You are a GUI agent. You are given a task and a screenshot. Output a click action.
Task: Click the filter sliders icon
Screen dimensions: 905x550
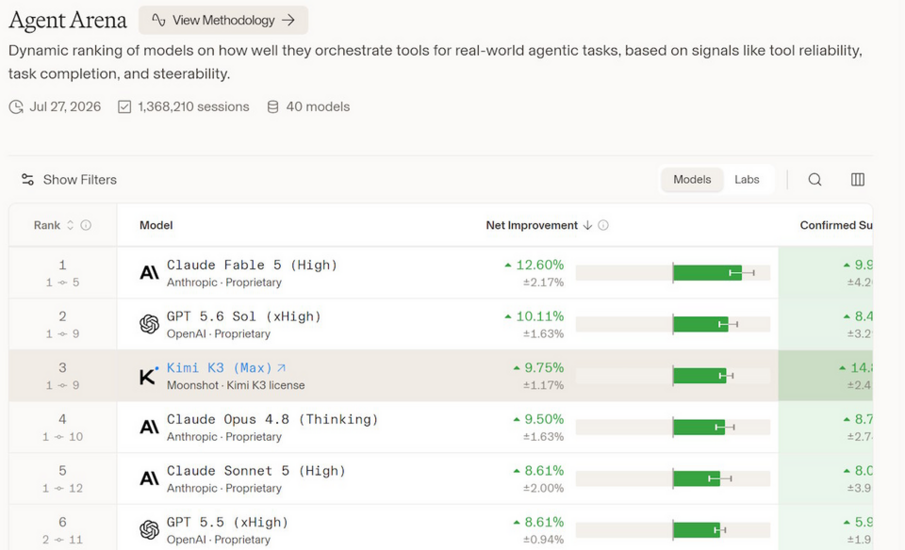pos(27,179)
